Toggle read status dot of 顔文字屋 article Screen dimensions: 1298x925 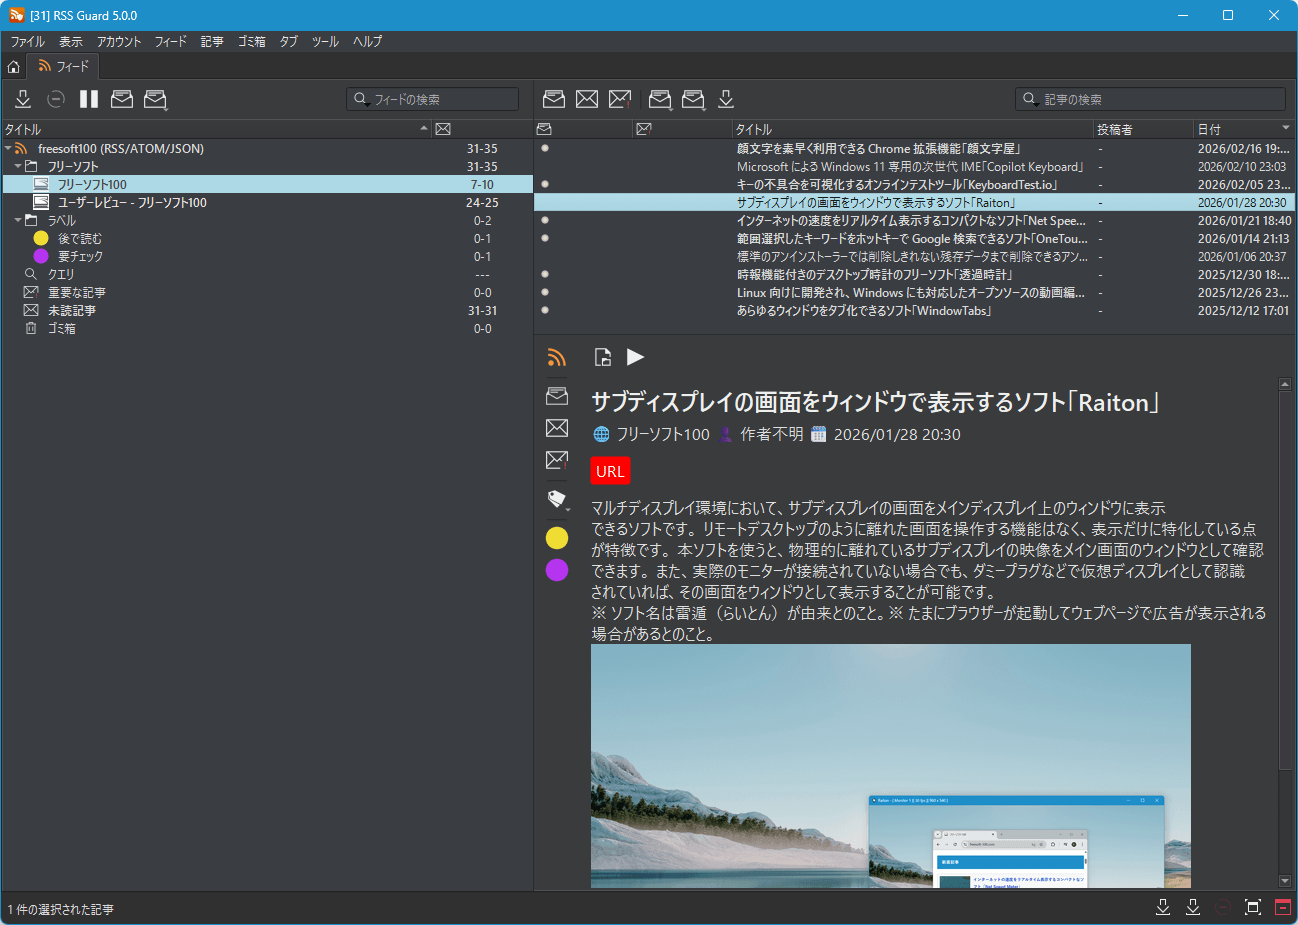click(545, 148)
